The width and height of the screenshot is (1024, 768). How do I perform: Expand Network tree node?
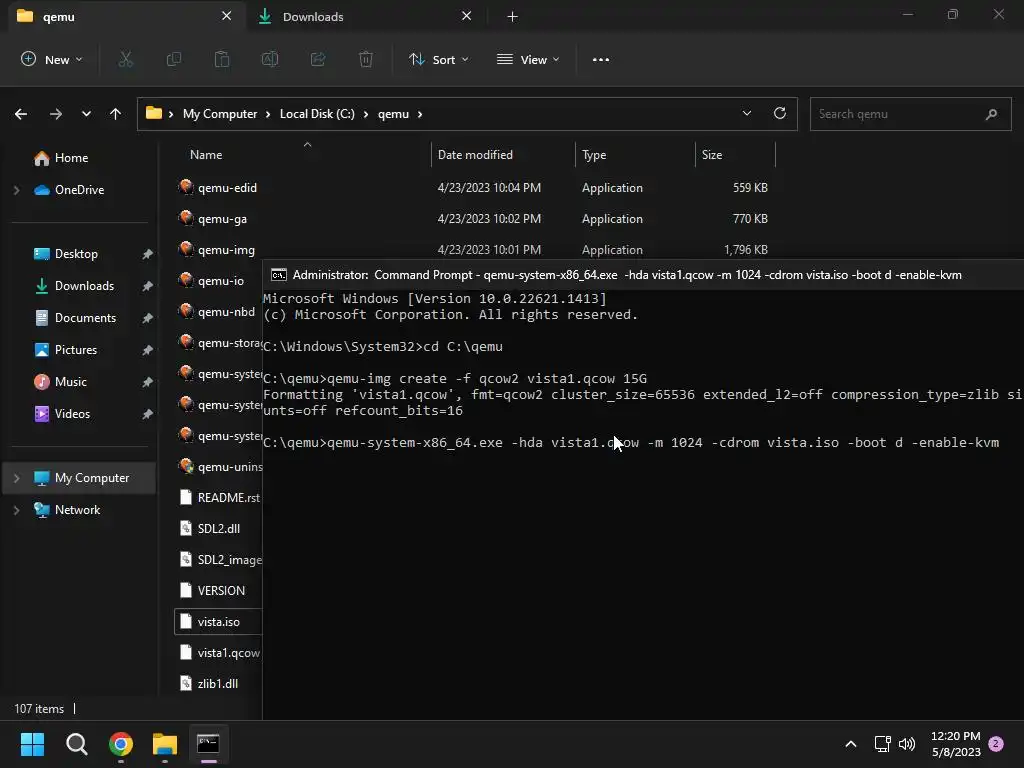click(17, 510)
